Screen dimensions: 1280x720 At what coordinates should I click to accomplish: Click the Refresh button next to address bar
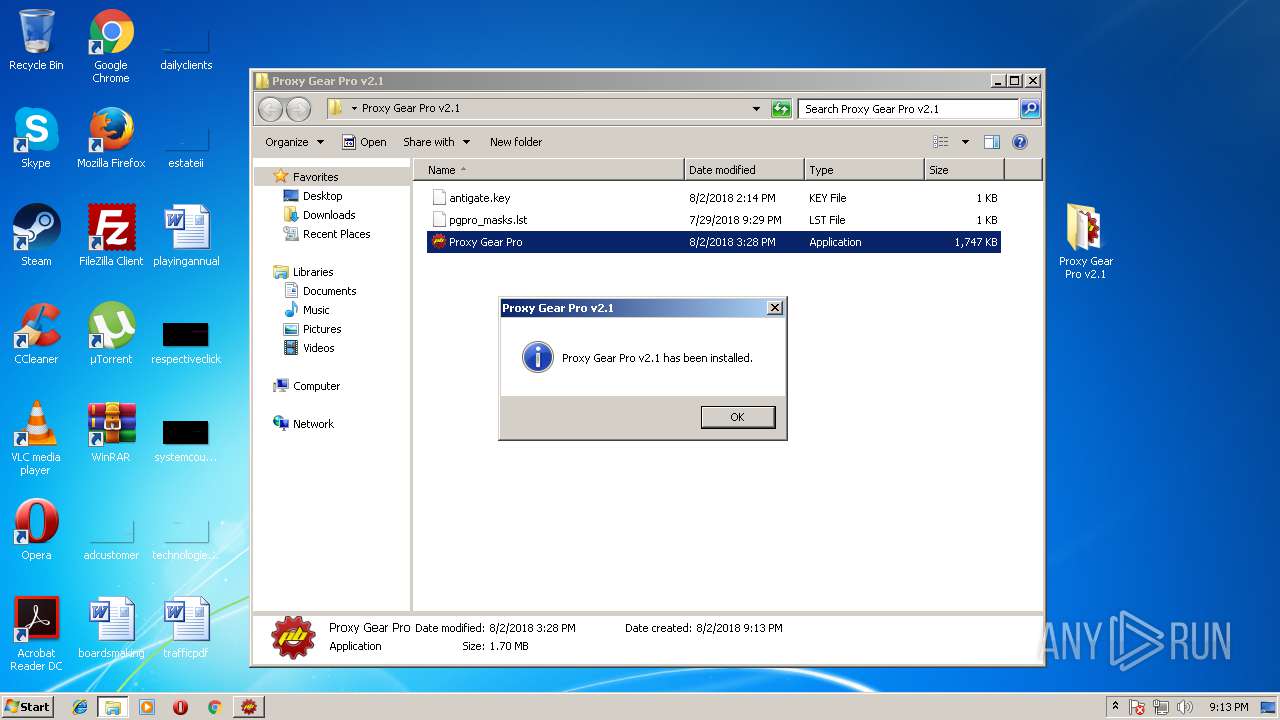pyautogui.click(x=781, y=109)
